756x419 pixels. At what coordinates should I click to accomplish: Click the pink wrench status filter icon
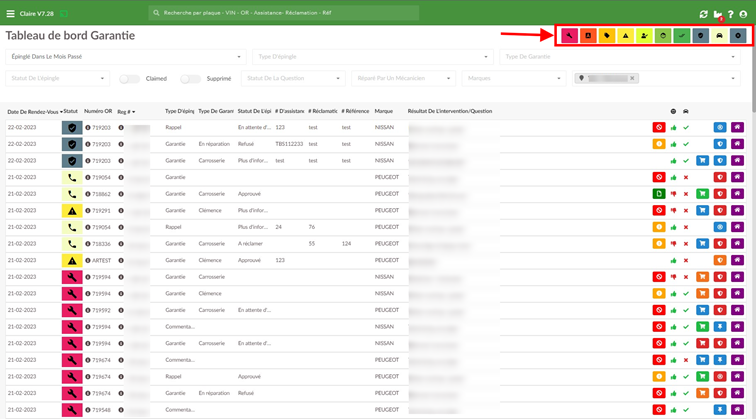tap(569, 36)
